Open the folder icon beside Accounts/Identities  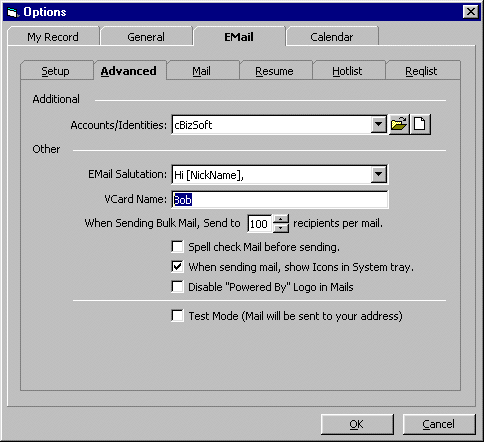[x=399, y=125]
